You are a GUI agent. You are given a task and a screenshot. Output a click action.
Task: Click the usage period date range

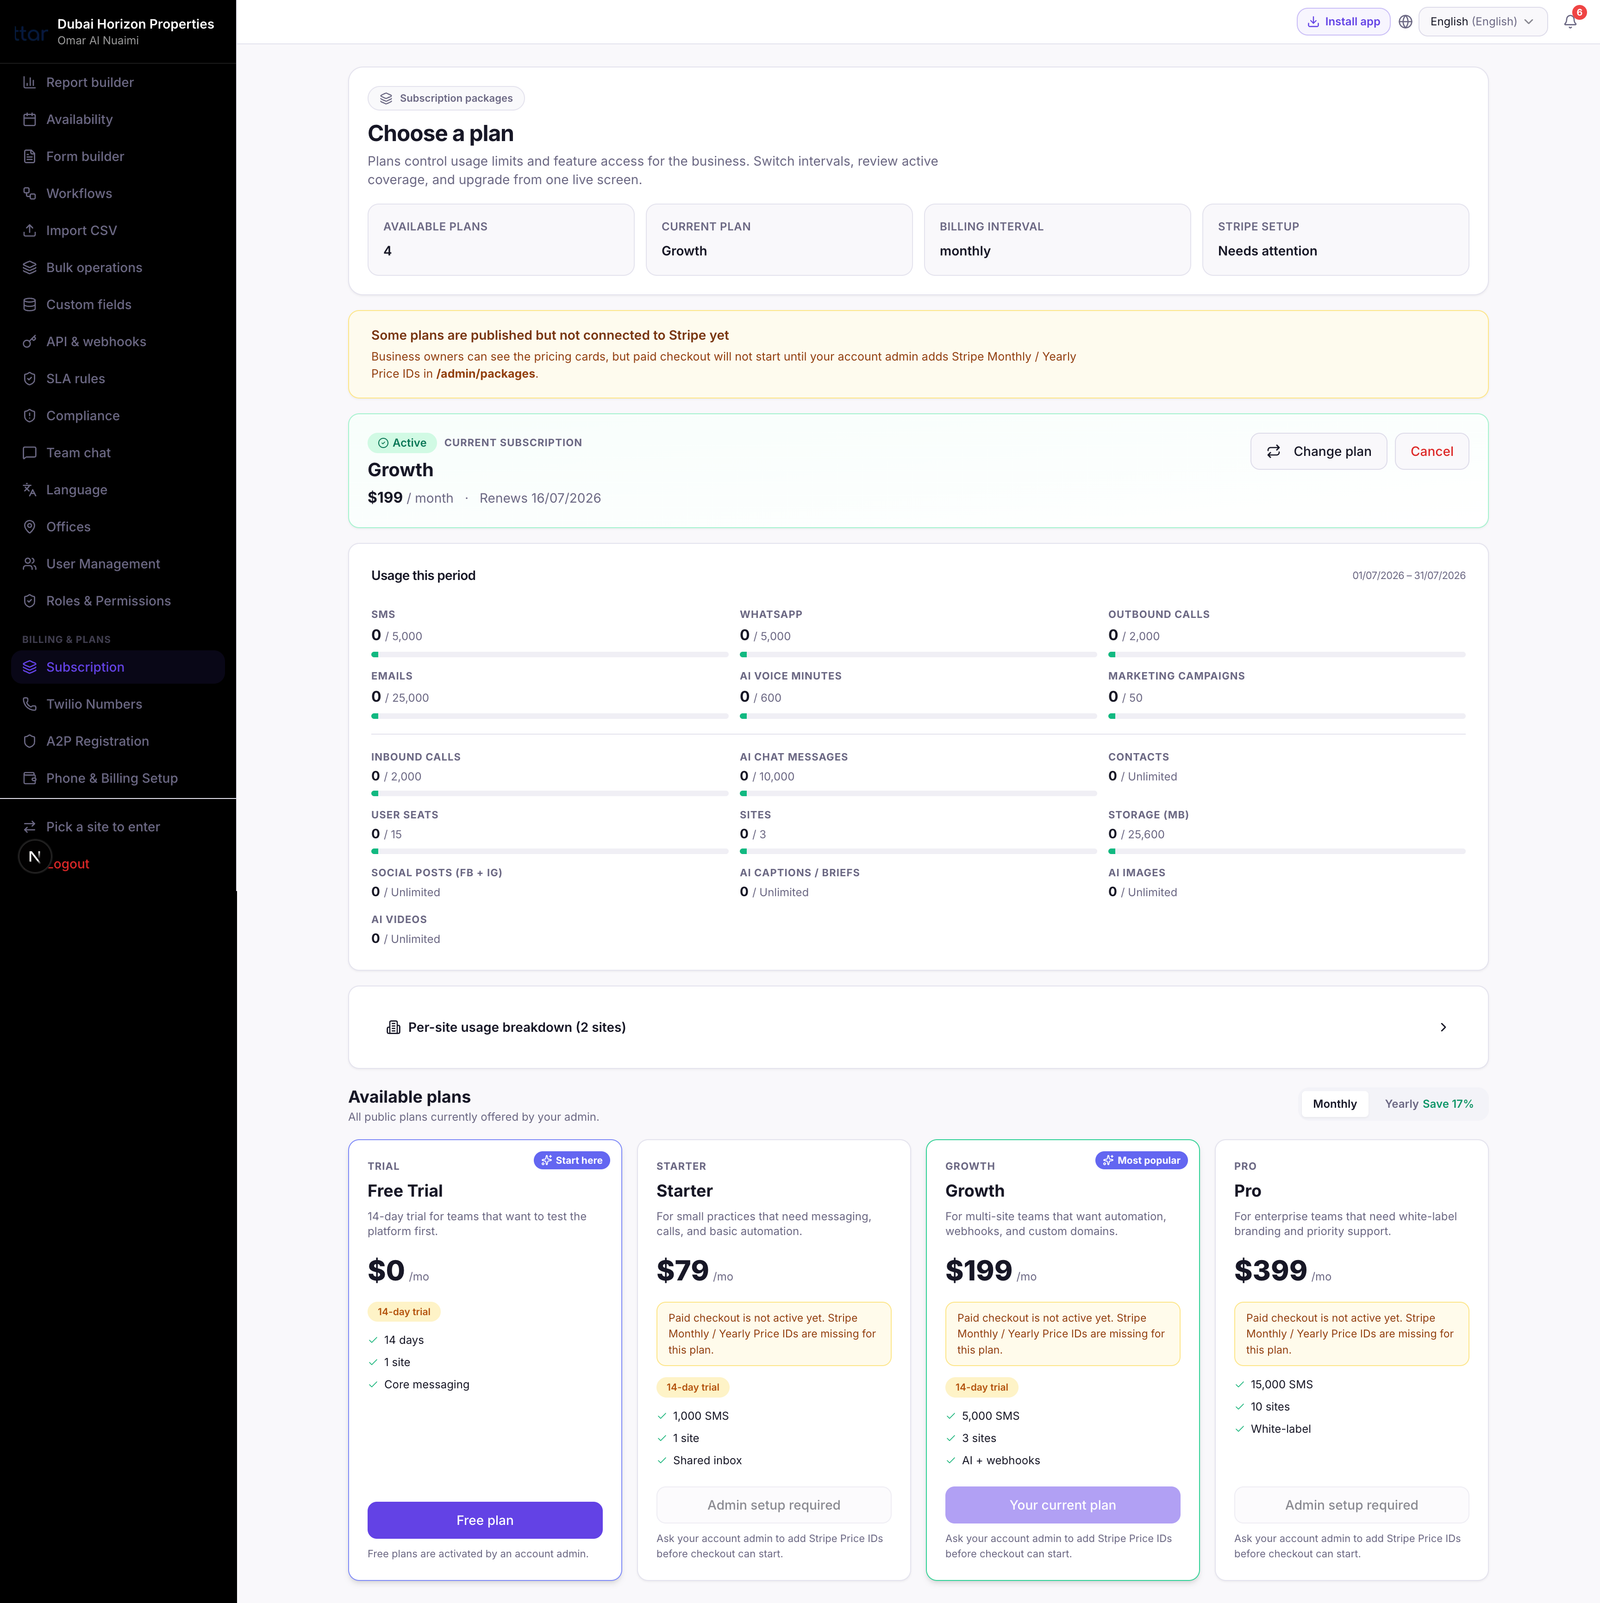(x=1409, y=576)
